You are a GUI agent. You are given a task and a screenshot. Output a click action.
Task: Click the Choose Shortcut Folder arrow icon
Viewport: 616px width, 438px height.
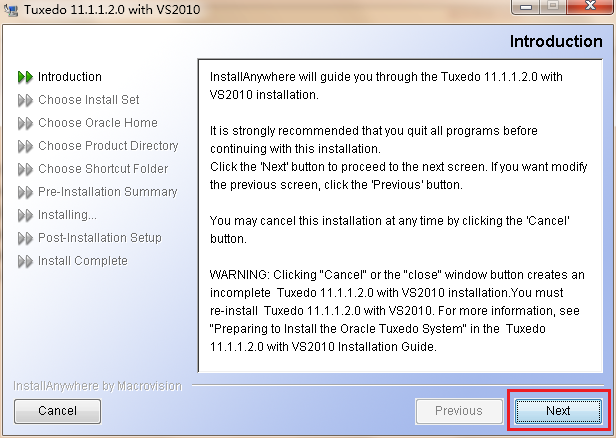coord(25,169)
